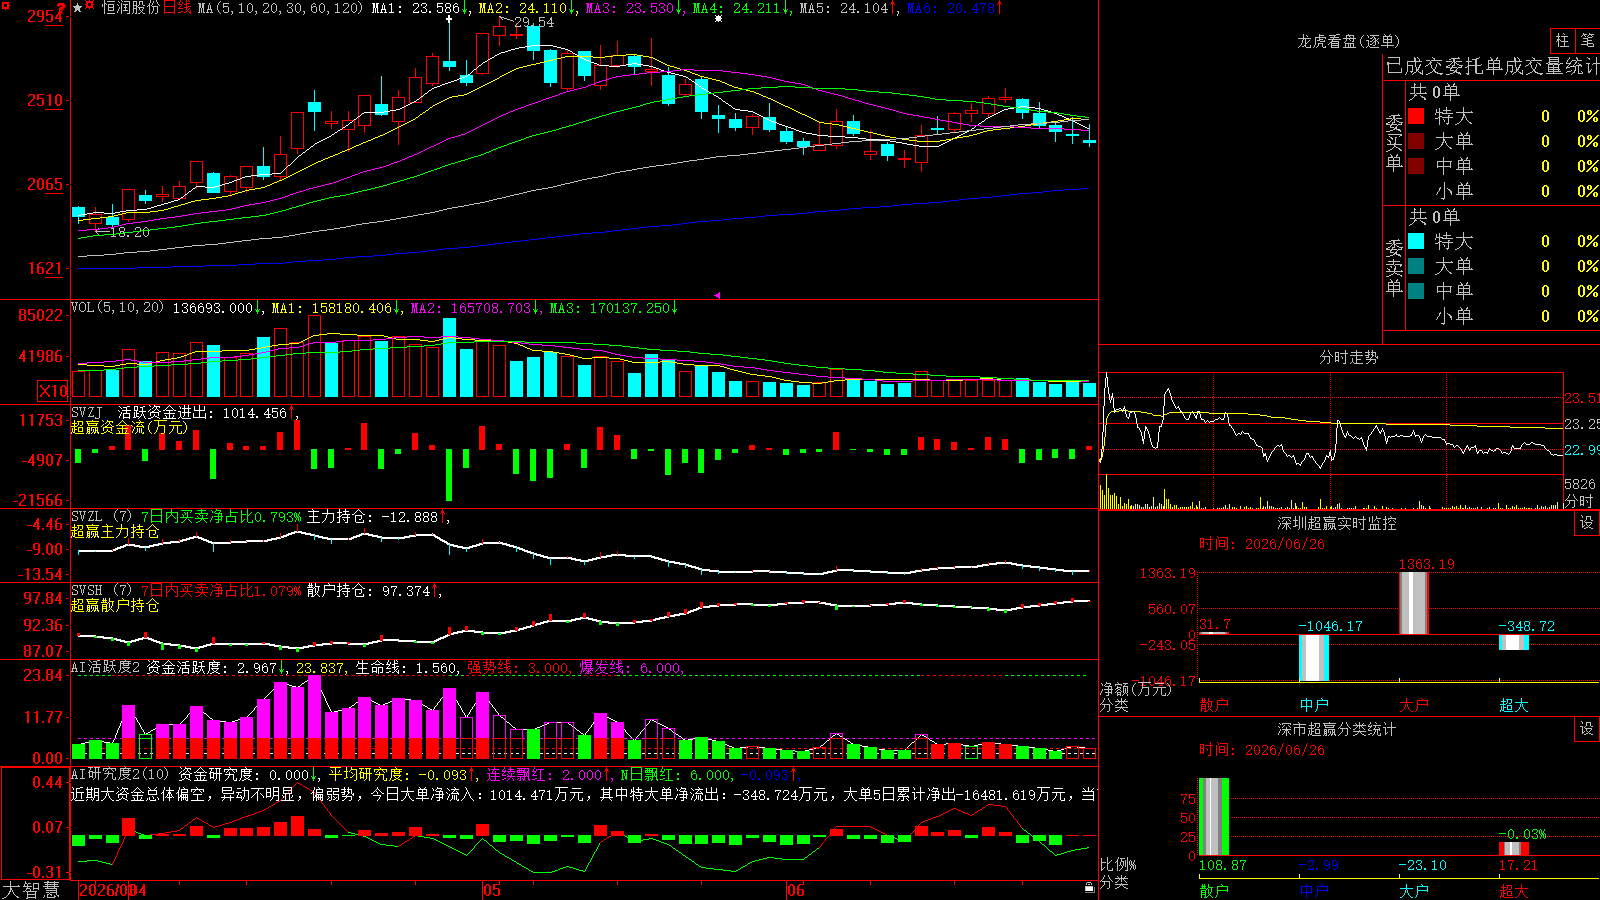Click the 05 month marker on the time axis
The image size is (1600, 900).
pyautogui.click(x=491, y=890)
